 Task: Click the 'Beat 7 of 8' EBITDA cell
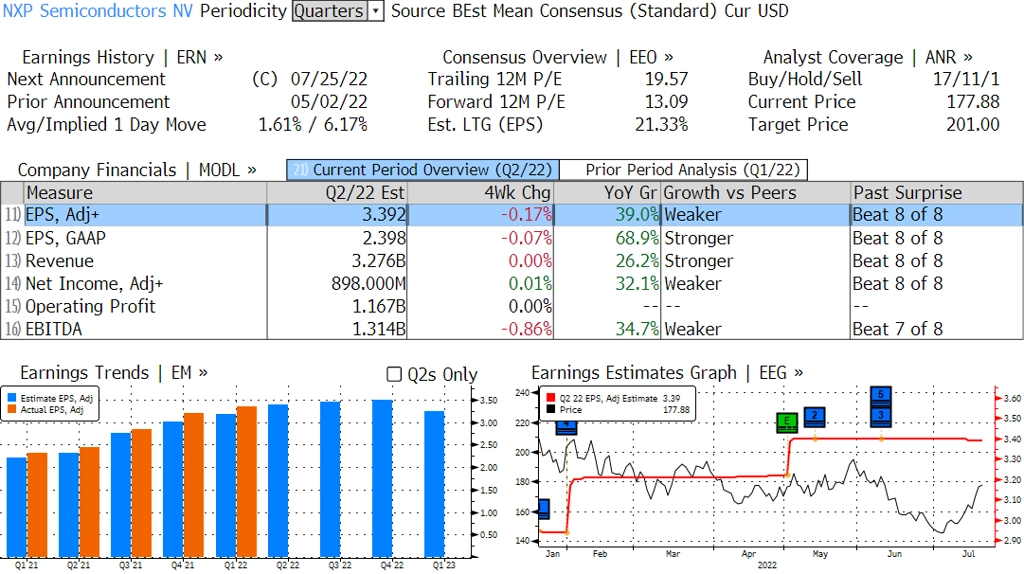click(898, 328)
